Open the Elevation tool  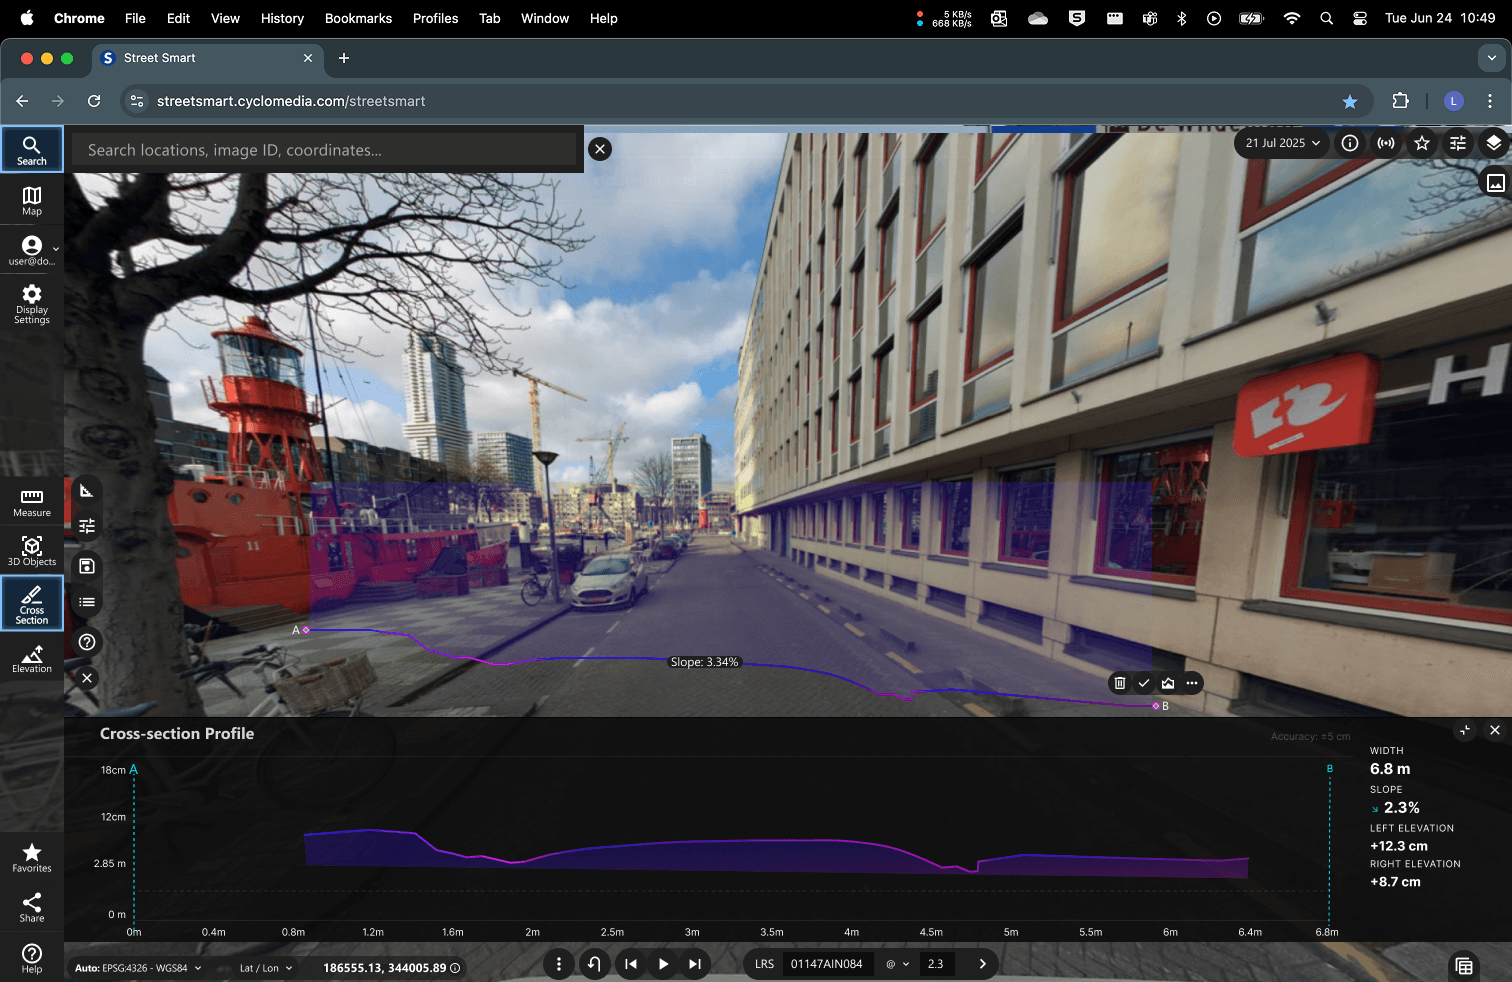tap(32, 659)
